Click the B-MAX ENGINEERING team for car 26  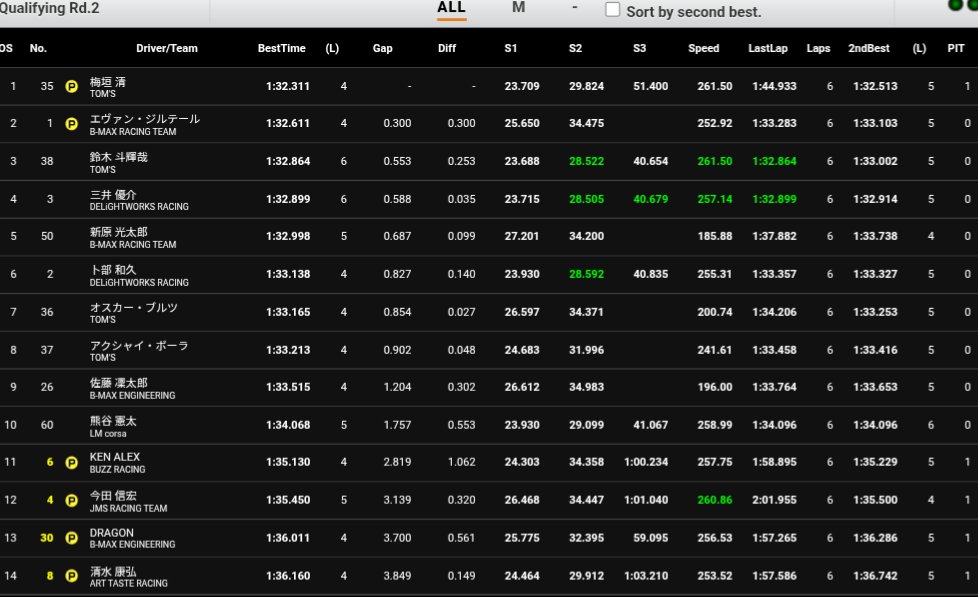click(x=132, y=396)
